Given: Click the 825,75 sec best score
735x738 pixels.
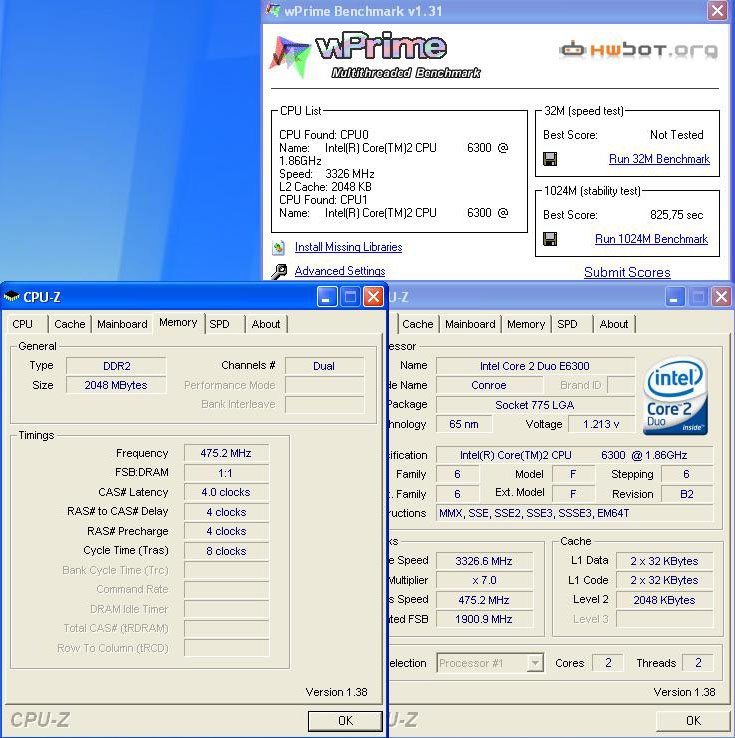Looking at the screenshot, I should click(x=677, y=215).
